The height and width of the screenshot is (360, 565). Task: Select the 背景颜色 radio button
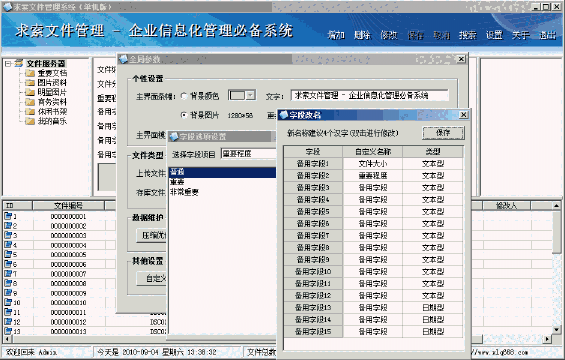(184, 96)
